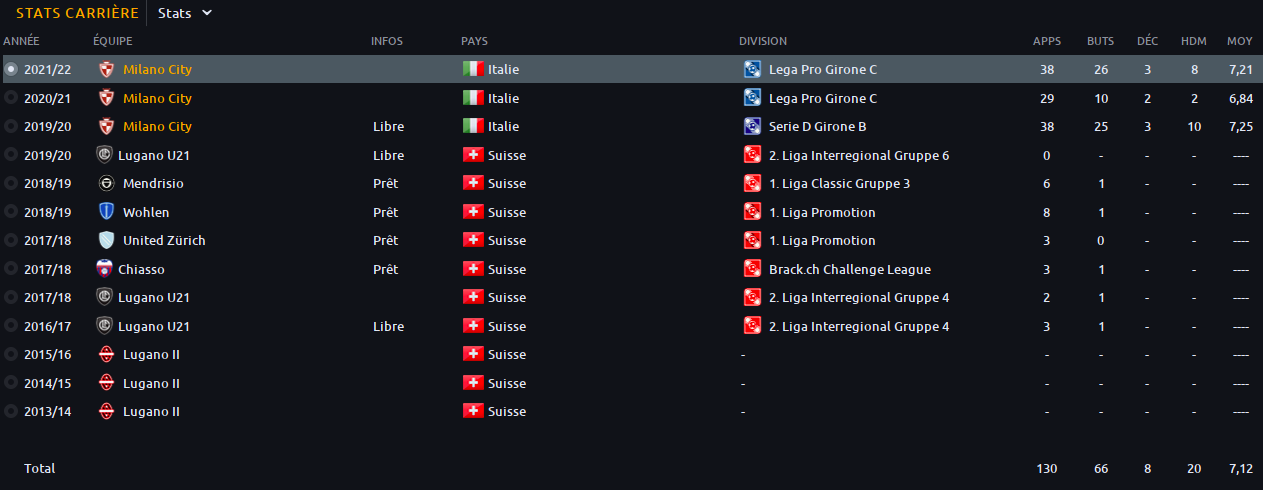The height and width of the screenshot is (490, 1263).
Task: Sort by the APPS column header
Action: click(x=1047, y=41)
